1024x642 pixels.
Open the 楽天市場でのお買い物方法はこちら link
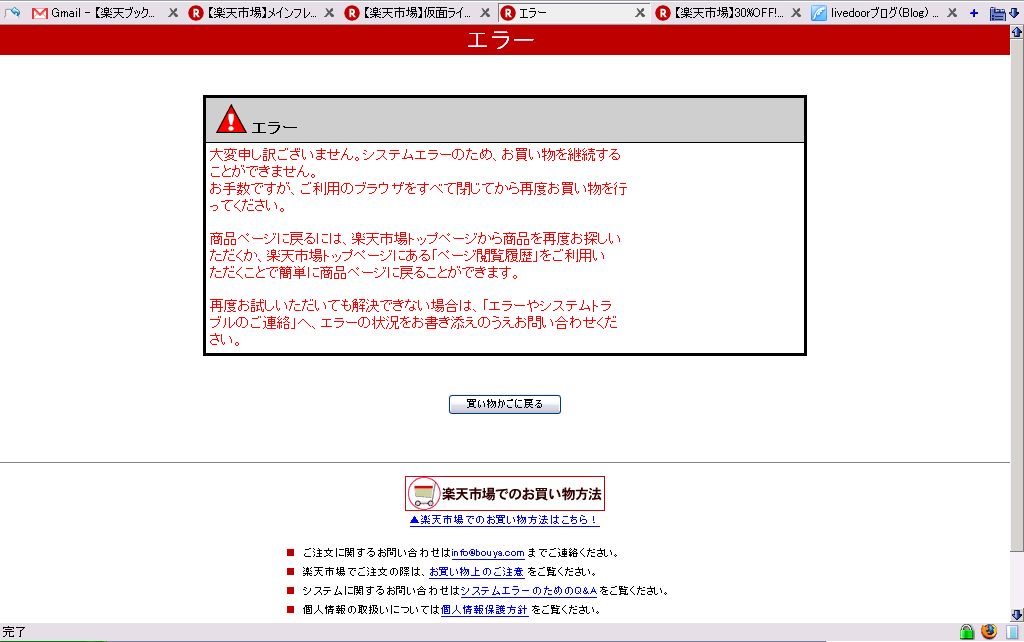pyautogui.click(x=504, y=520)
